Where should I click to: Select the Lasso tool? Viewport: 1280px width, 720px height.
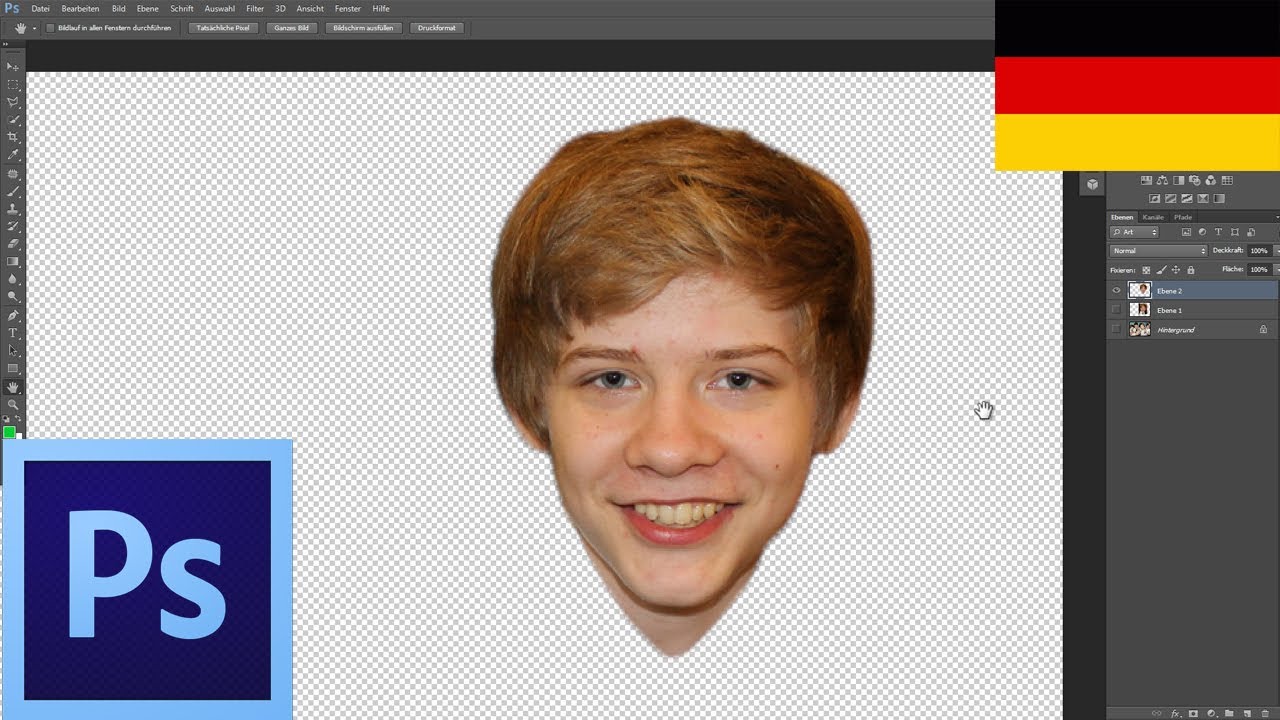13,102
